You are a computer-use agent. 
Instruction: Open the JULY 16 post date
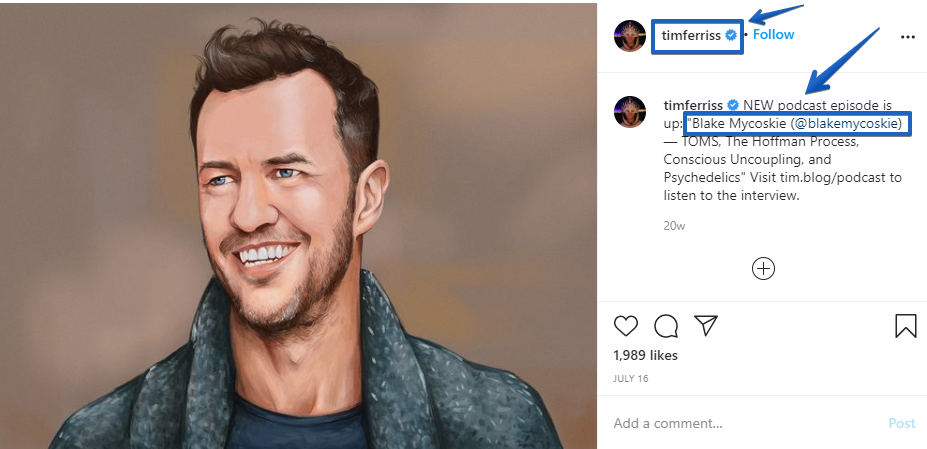point(630,379)
